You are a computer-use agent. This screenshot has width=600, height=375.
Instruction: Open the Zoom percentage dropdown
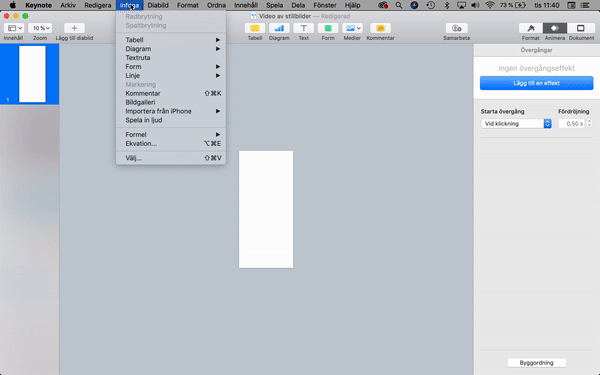coord(40,28)
